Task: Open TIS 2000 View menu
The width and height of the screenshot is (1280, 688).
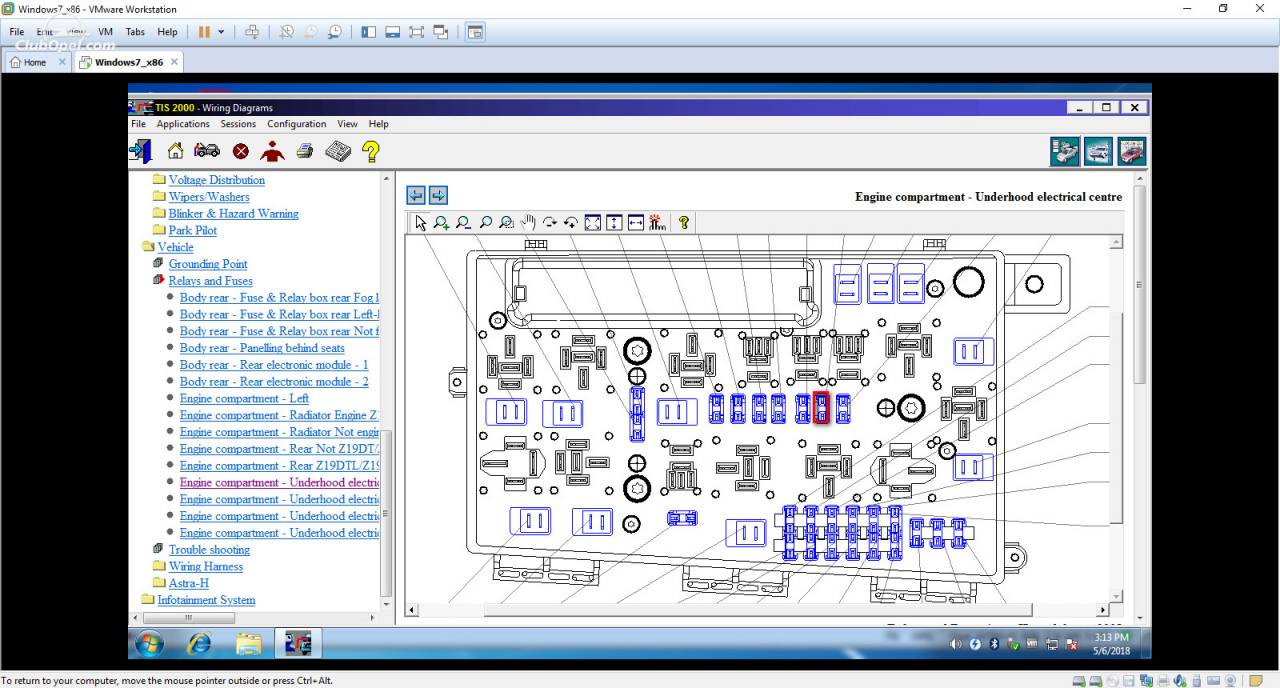Action: (x=347, y=124)
